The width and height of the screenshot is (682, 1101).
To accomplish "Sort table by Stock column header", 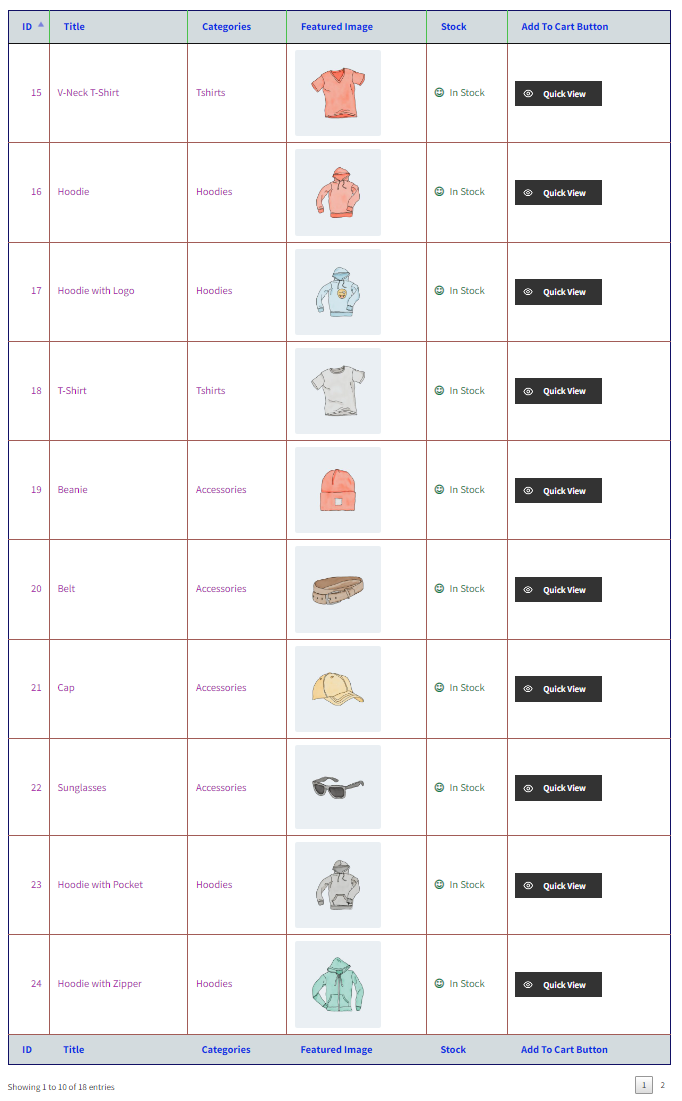I will [454, 27].
